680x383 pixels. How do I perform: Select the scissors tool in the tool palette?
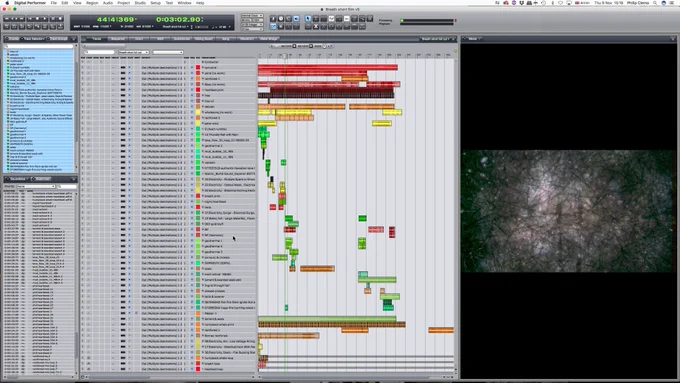click(x=316, y=27)
